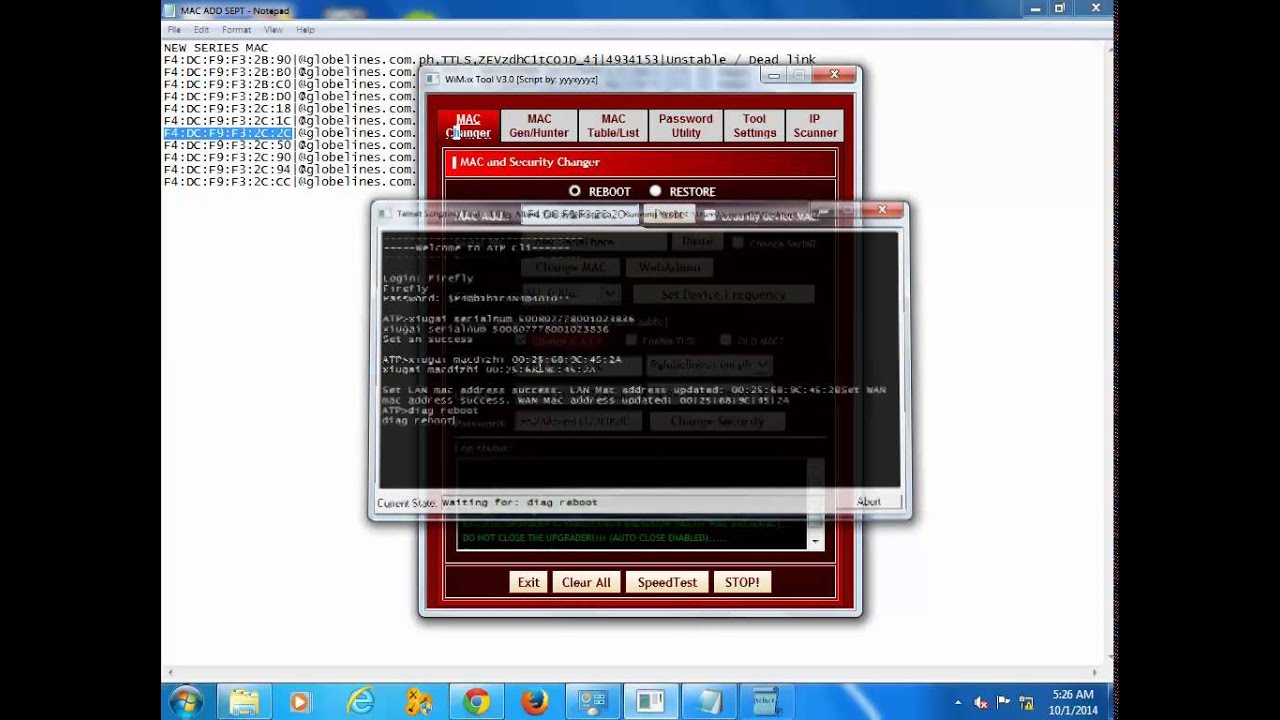This screenshot has width=1280, height=720.
Task: Click the "MAC and Security Changer" header
Action: 529,162
